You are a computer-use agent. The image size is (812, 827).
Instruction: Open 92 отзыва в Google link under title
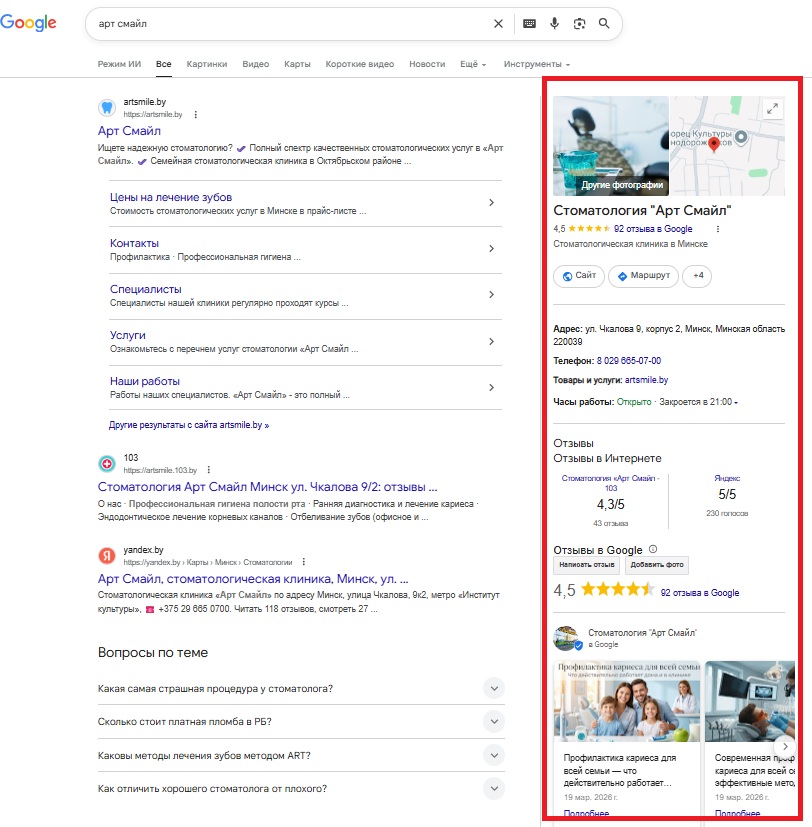[x=653, y=229]
